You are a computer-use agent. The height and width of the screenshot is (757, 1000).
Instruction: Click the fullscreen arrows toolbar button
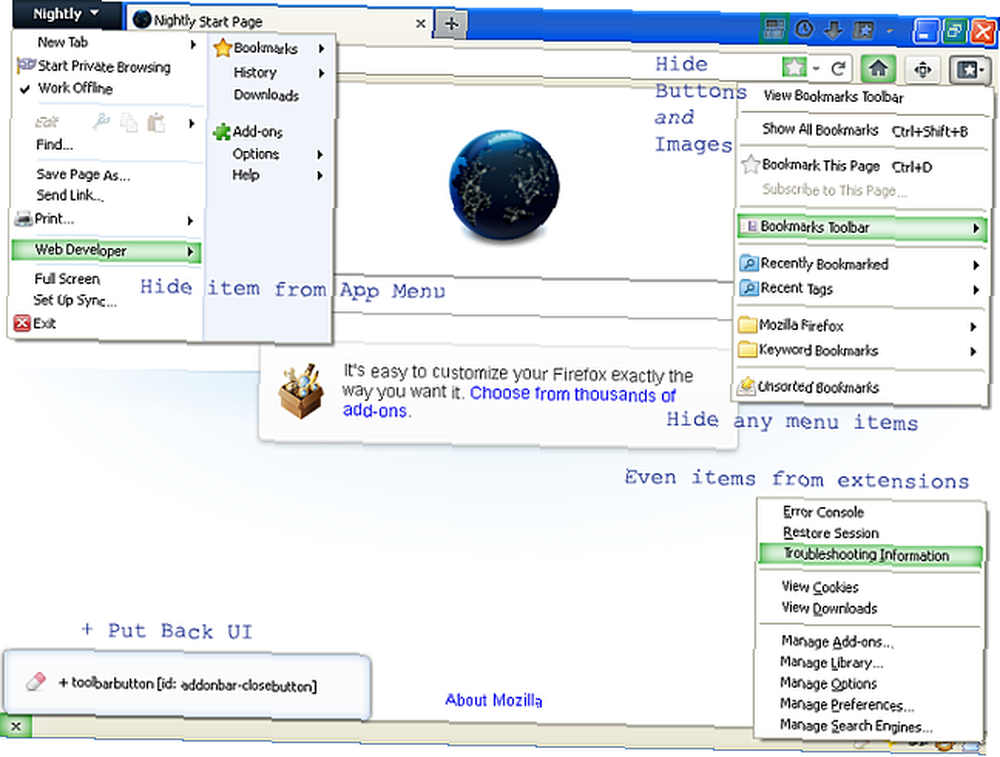[923, 69]
